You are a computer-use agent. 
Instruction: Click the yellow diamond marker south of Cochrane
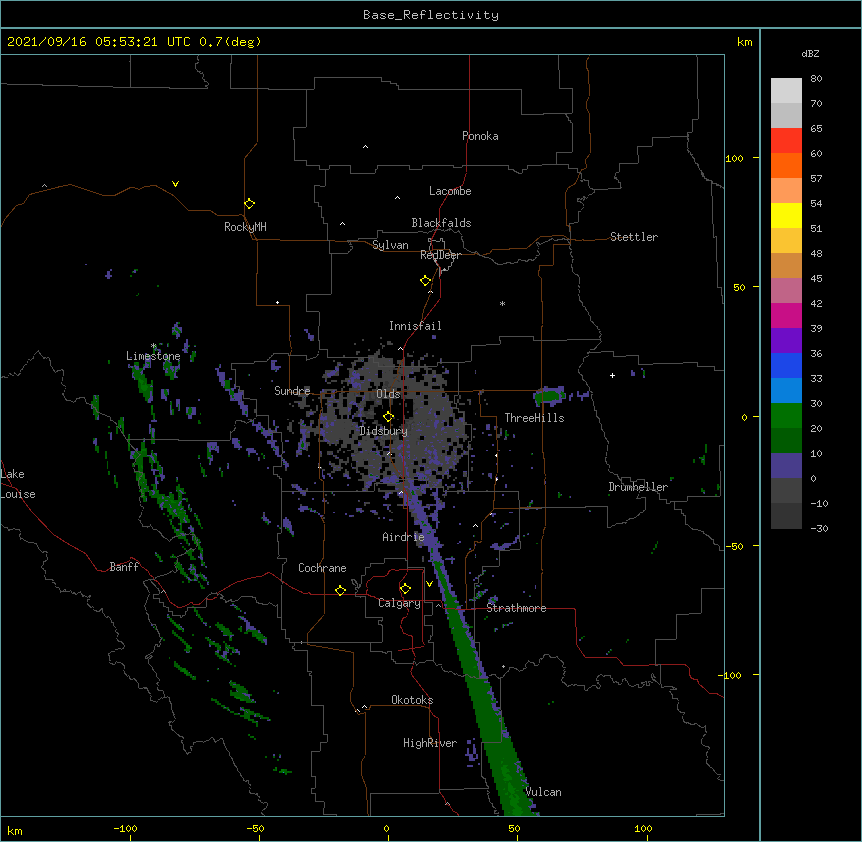point(340,590)
